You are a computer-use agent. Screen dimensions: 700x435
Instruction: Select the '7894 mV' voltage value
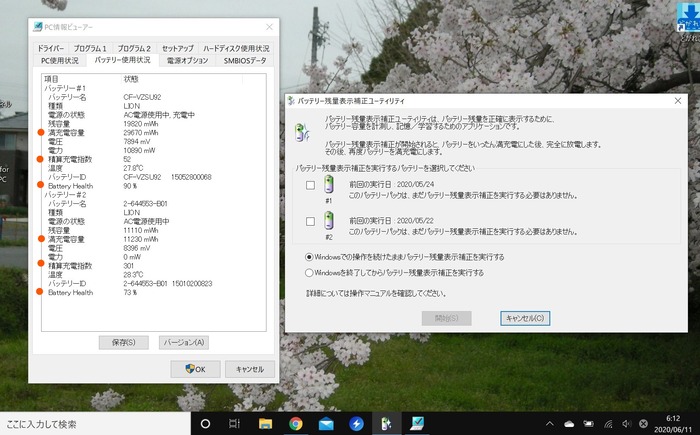point(137,142)
